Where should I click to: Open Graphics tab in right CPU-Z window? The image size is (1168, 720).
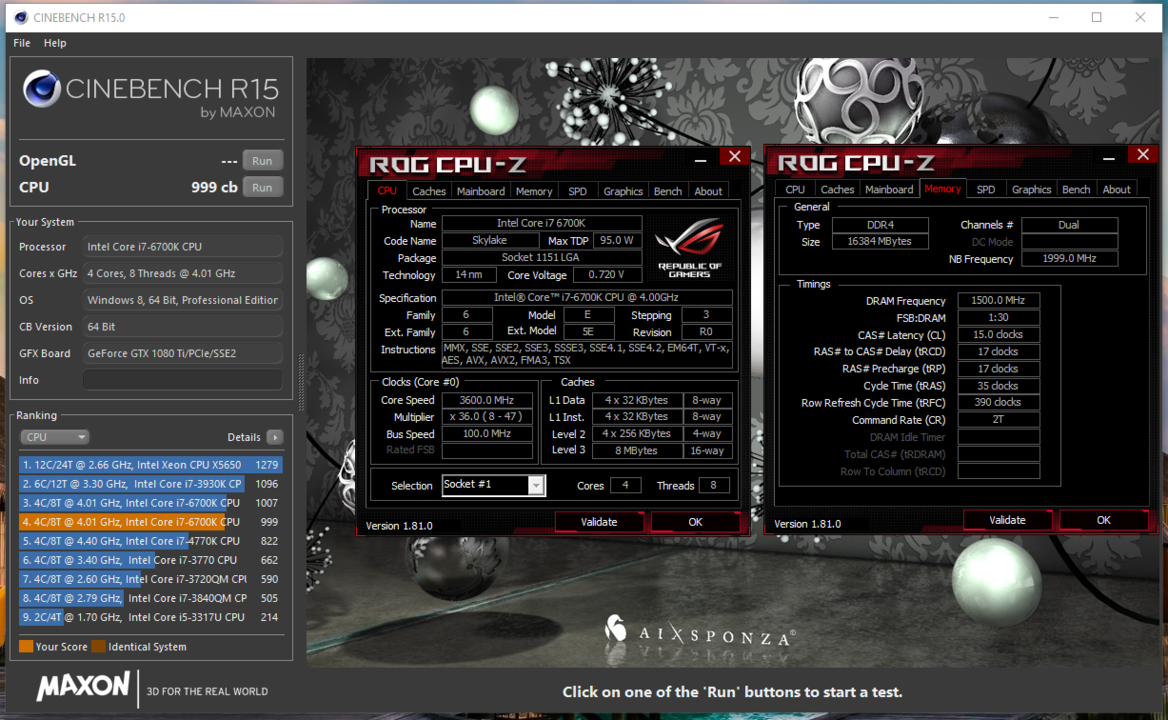pos(1031,189)
